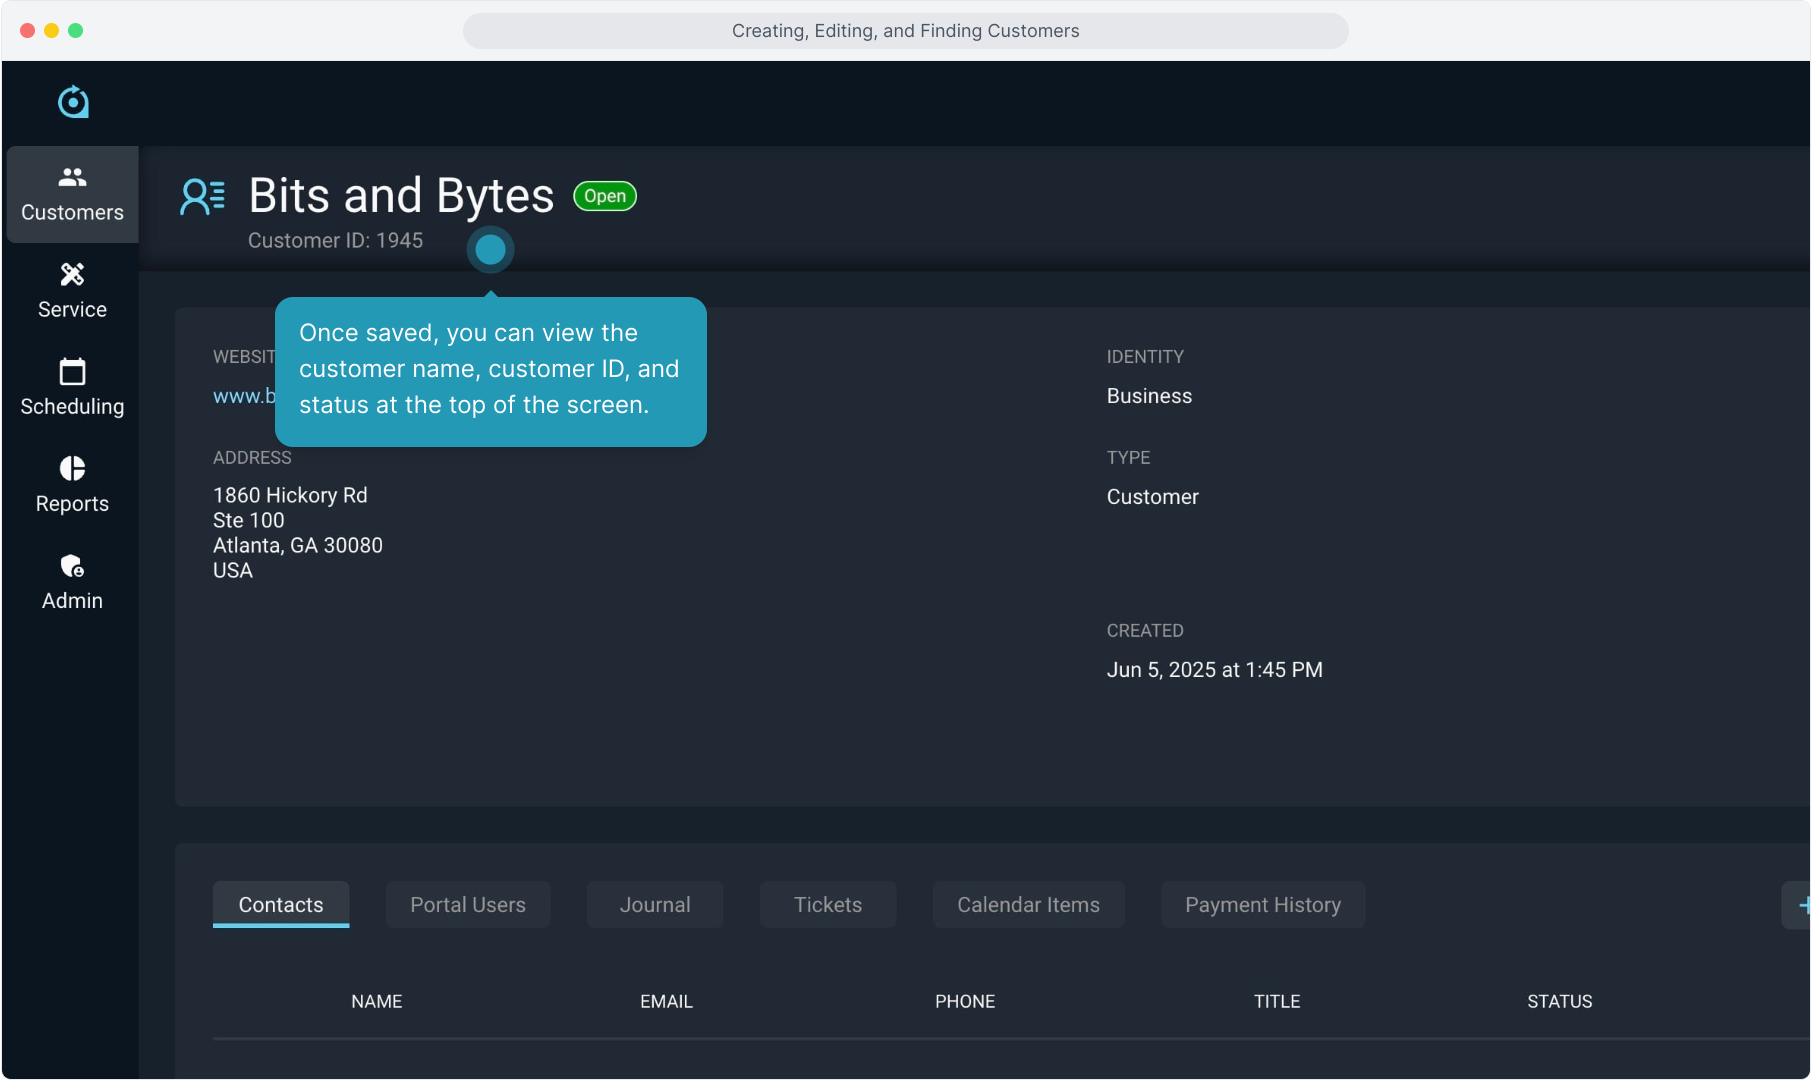Open the Calendar Items tab
Viewport: 1812px width, 1080px height.
[x=1028, y=905]
